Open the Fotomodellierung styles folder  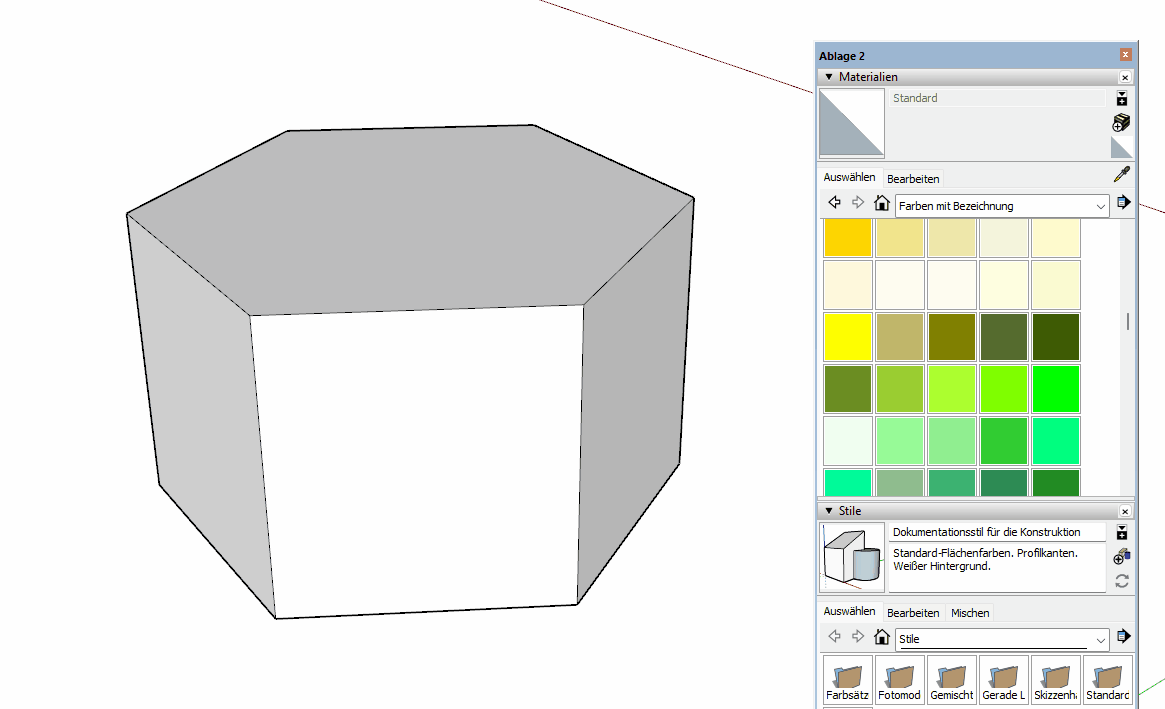[900, 680]
